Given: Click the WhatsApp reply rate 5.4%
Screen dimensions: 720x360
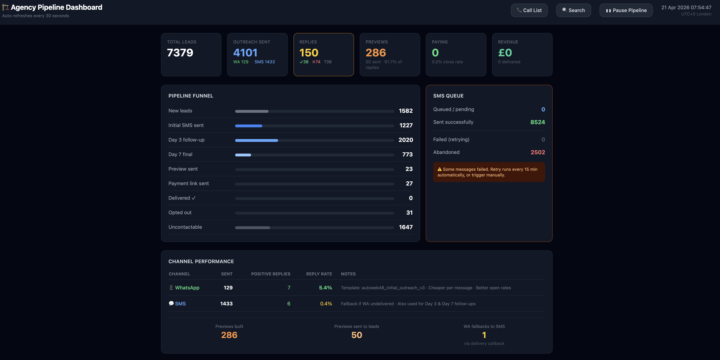Looking at the screenshot, I should click(x=326, y=288).
